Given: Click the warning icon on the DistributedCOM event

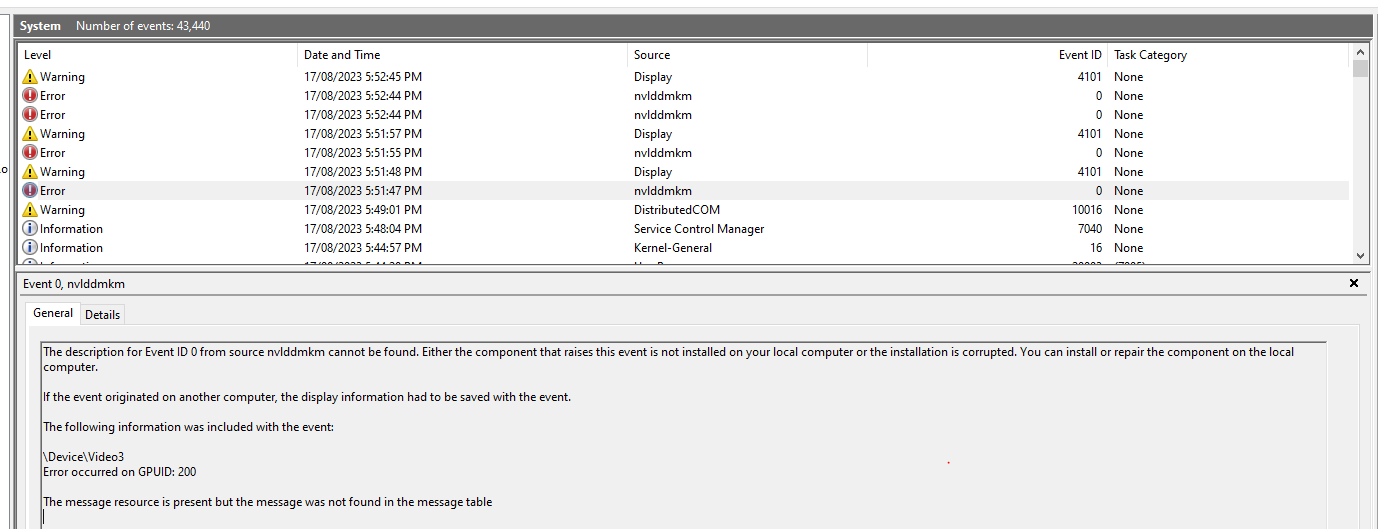Looking at the screenshot, I should pyautogui.click(x=30, y=210).
